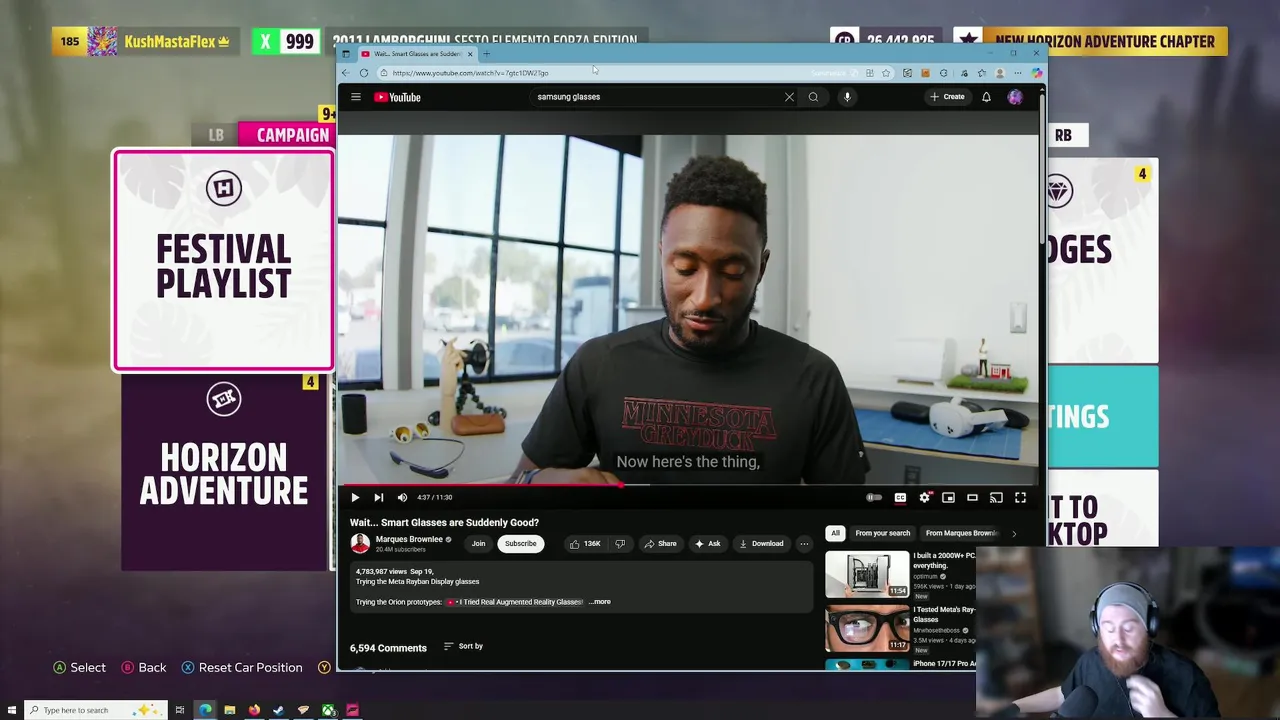Image resolution: width=1280 pixels, height=720 pixels.
Task: Close the 'Wait... Smart Glasses' browser tab
Action: tap(470, 54)
